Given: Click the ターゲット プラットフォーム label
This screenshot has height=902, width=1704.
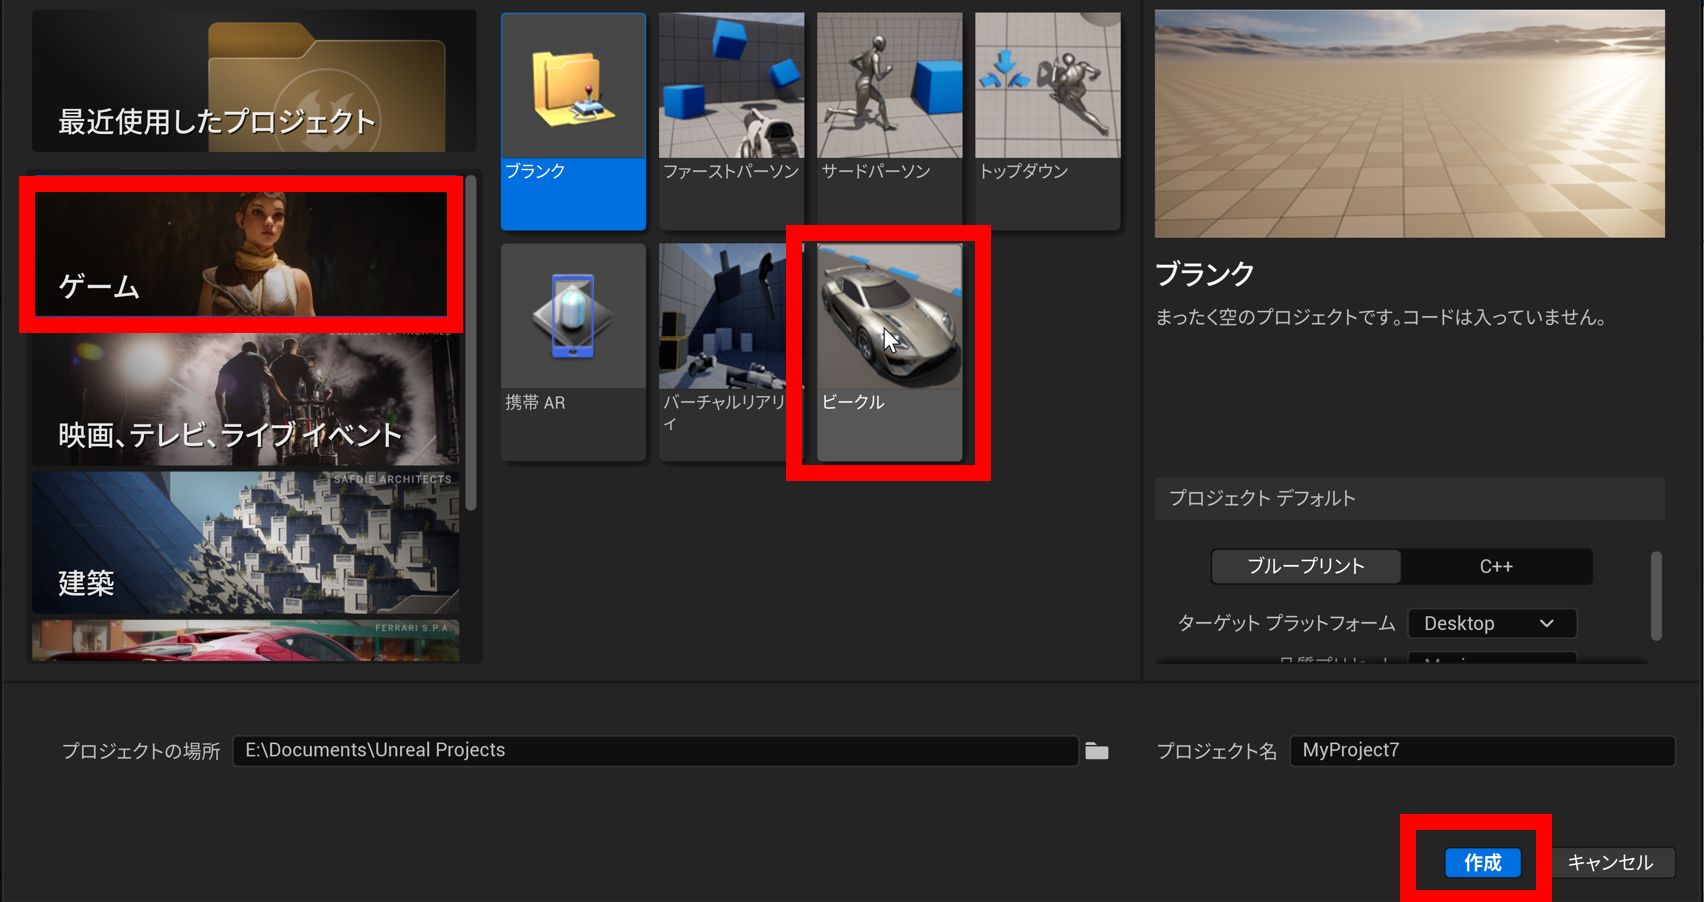Looking at the screenshot, I should [x=1286, y=623].
